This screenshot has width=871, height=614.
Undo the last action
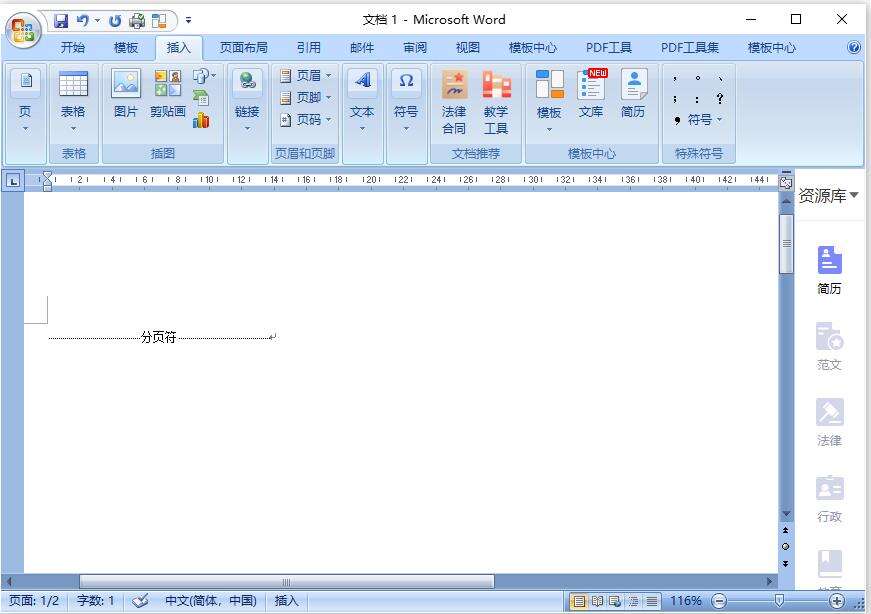click(x=82, y=21)
